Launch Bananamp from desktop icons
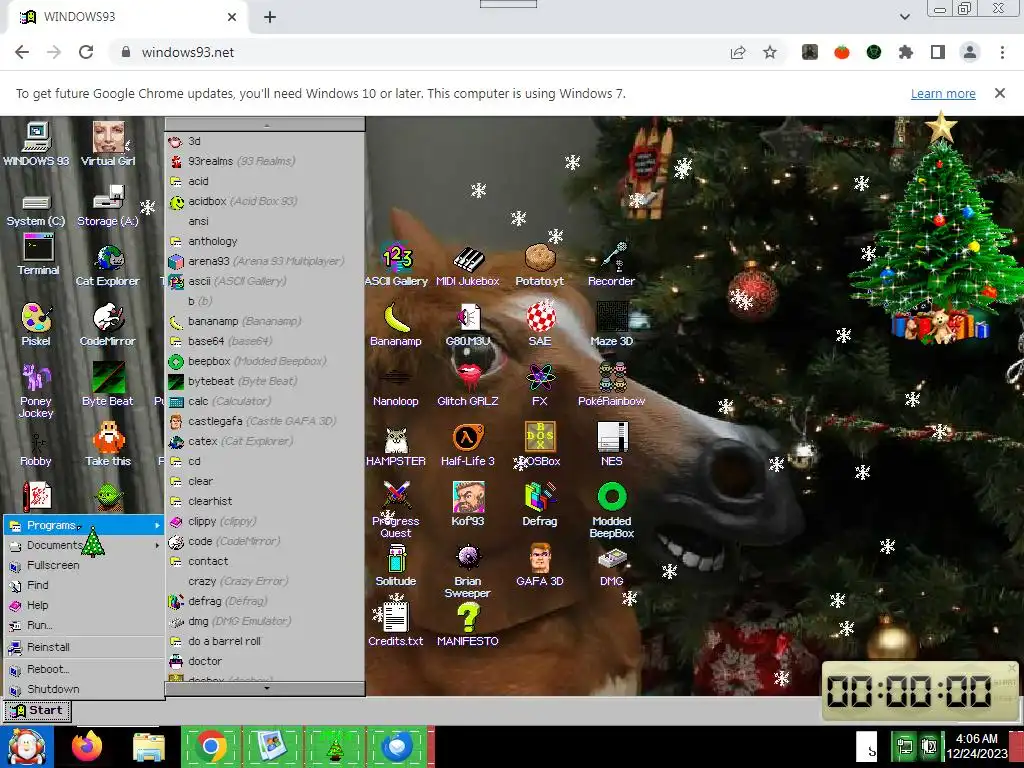Screen dimensions: 1024x768 [x=396, y=325]
